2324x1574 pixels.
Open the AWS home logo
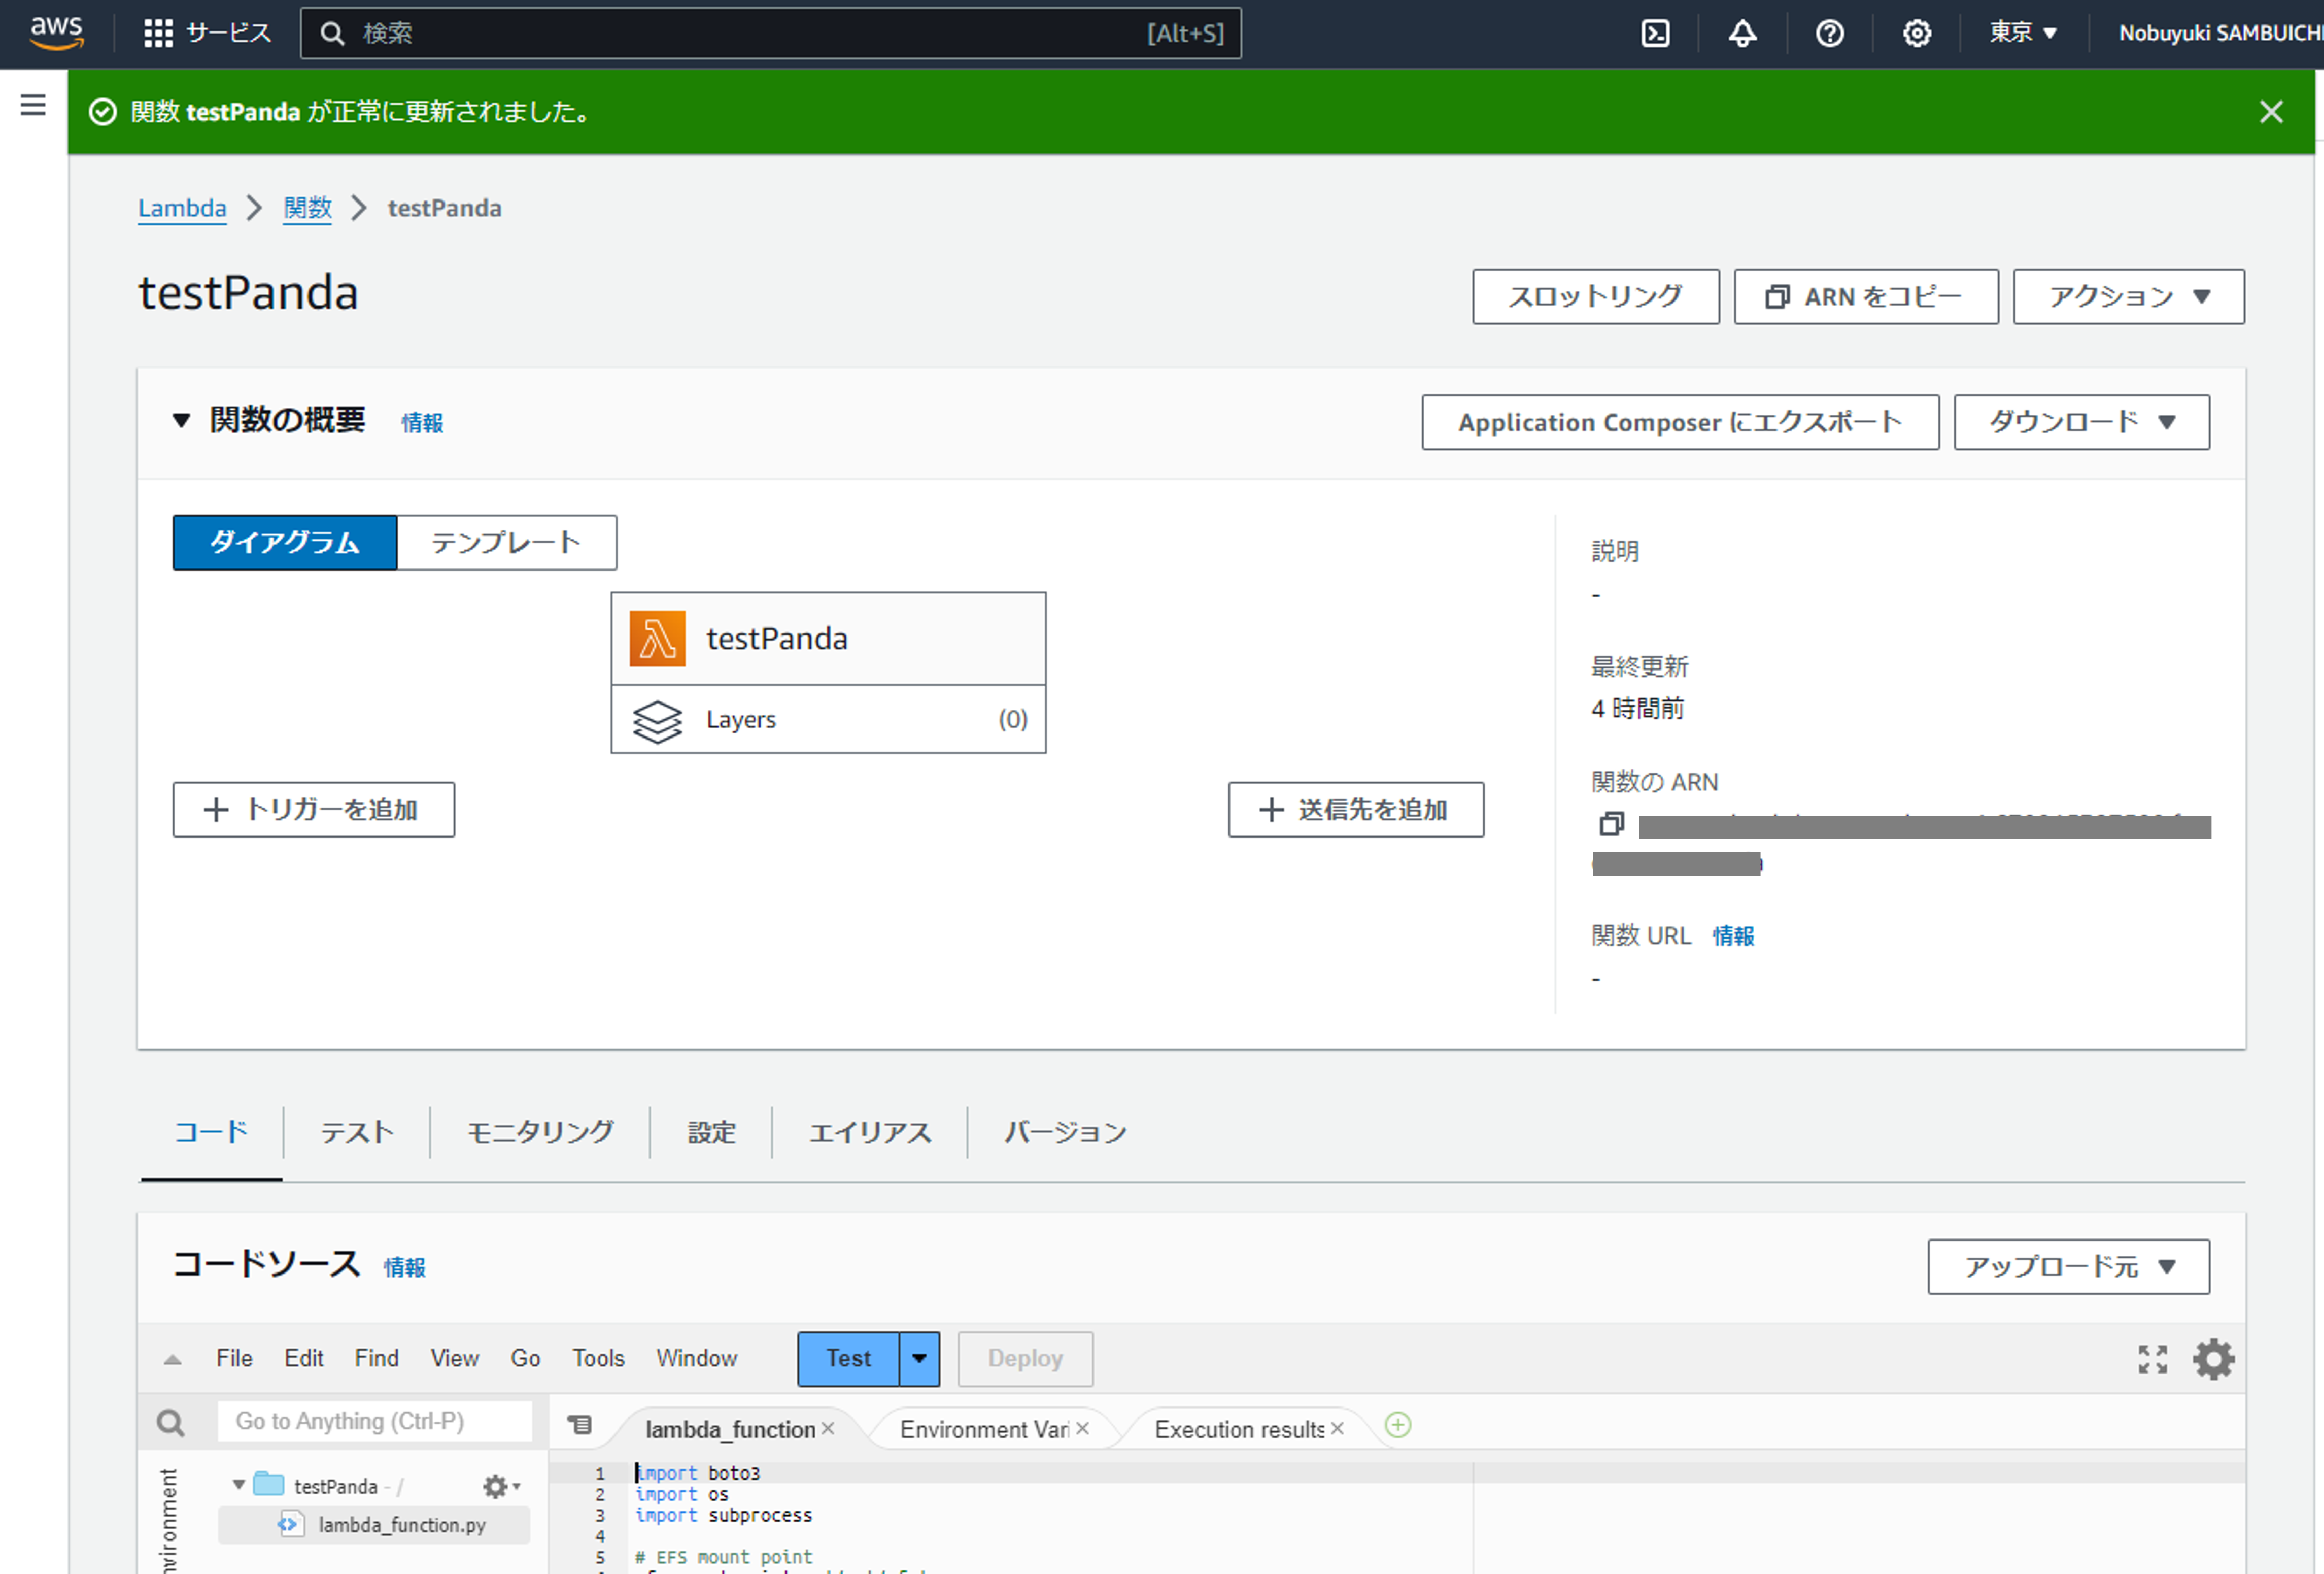(x=57, y=33)
